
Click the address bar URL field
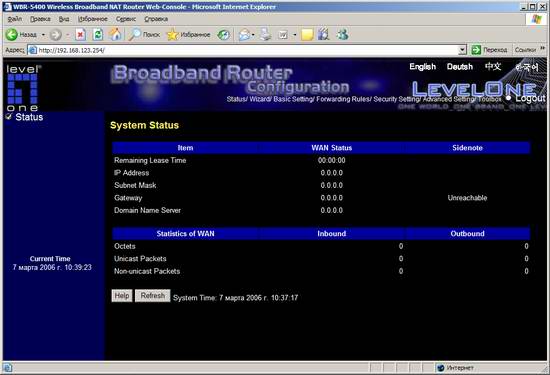tap(247, 50)
